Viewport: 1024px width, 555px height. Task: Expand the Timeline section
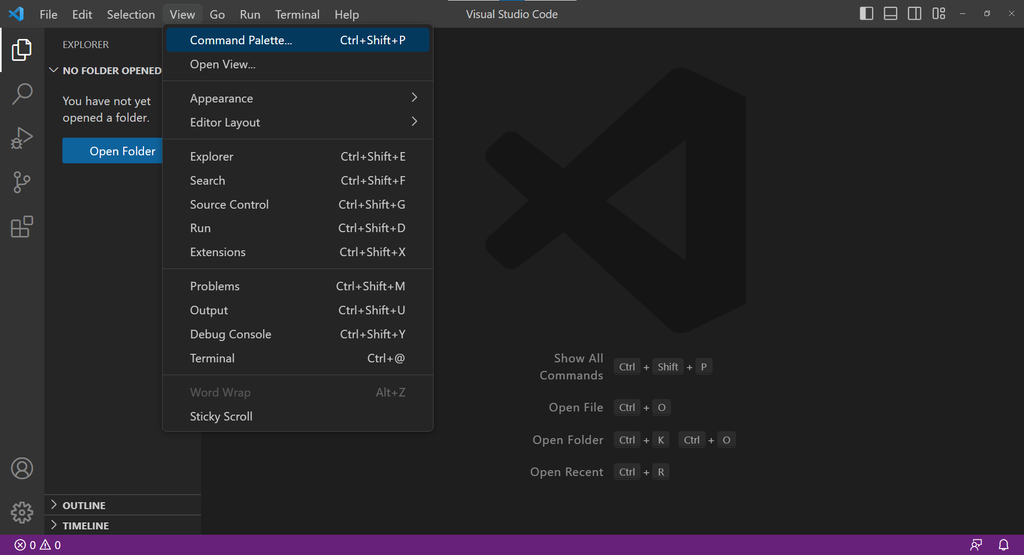point(86,525)
